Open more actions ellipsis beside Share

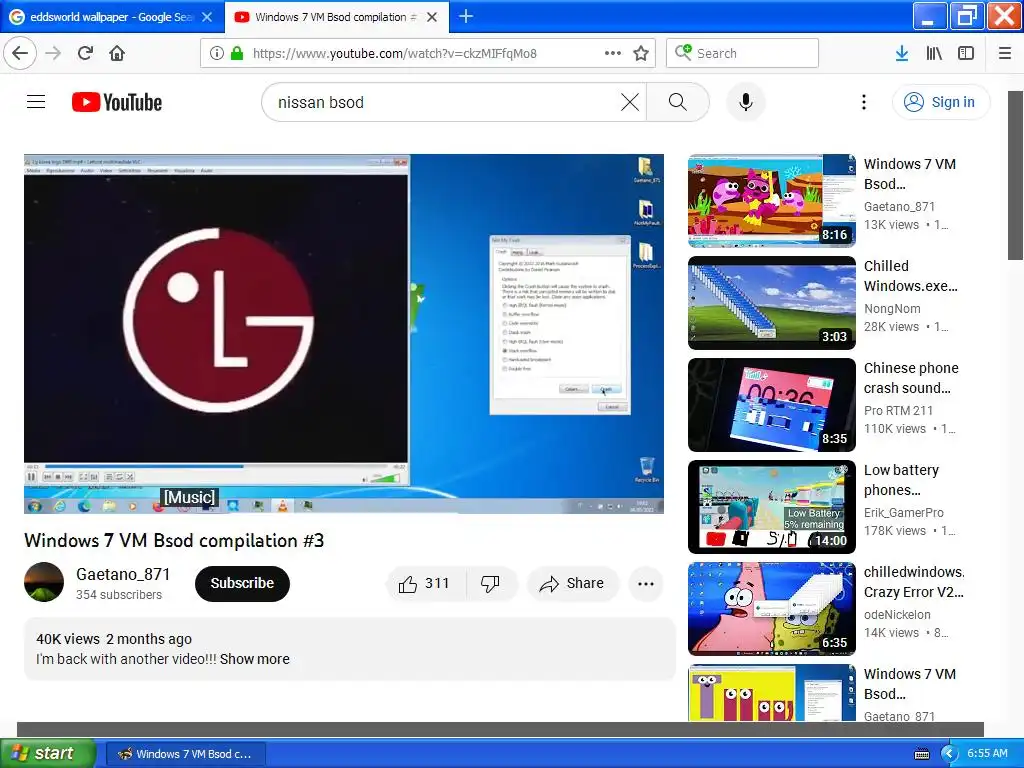[x=646, y=584]
